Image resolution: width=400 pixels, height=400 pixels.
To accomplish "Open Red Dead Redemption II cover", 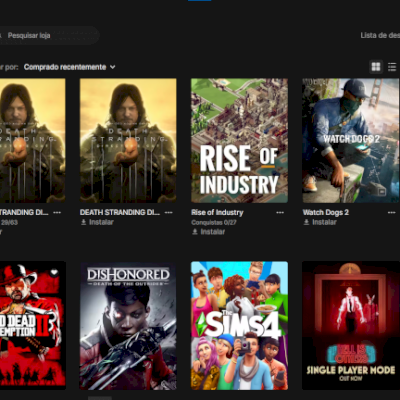I will (33, 325).
